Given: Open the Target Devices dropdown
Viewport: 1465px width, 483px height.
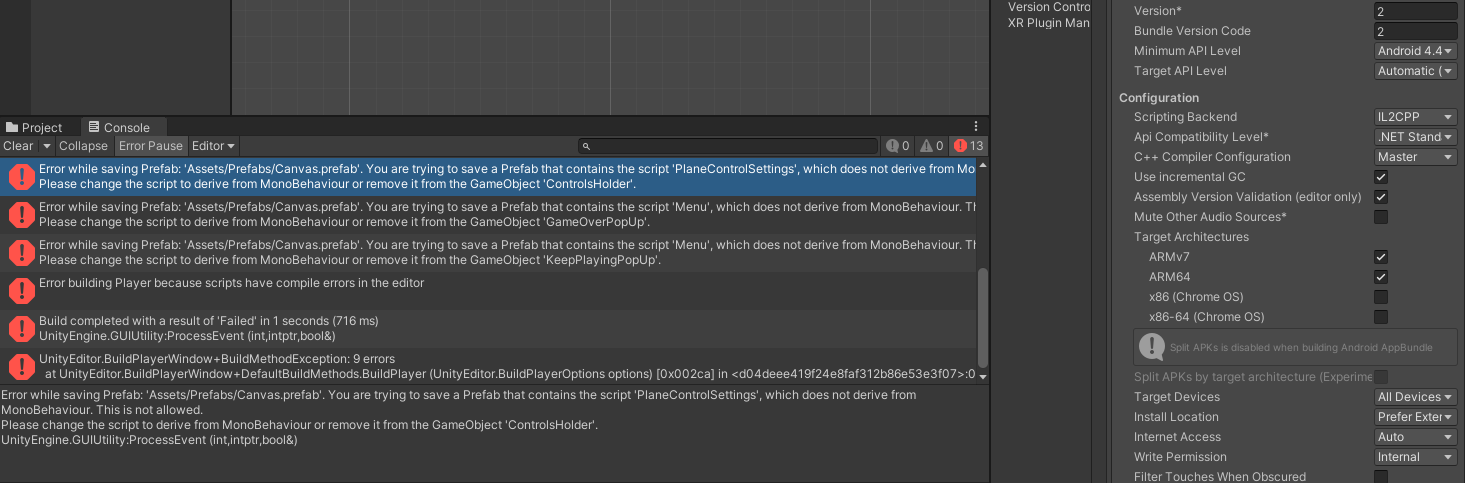Looking at the screenshot, I should [x=1416, y=397].
